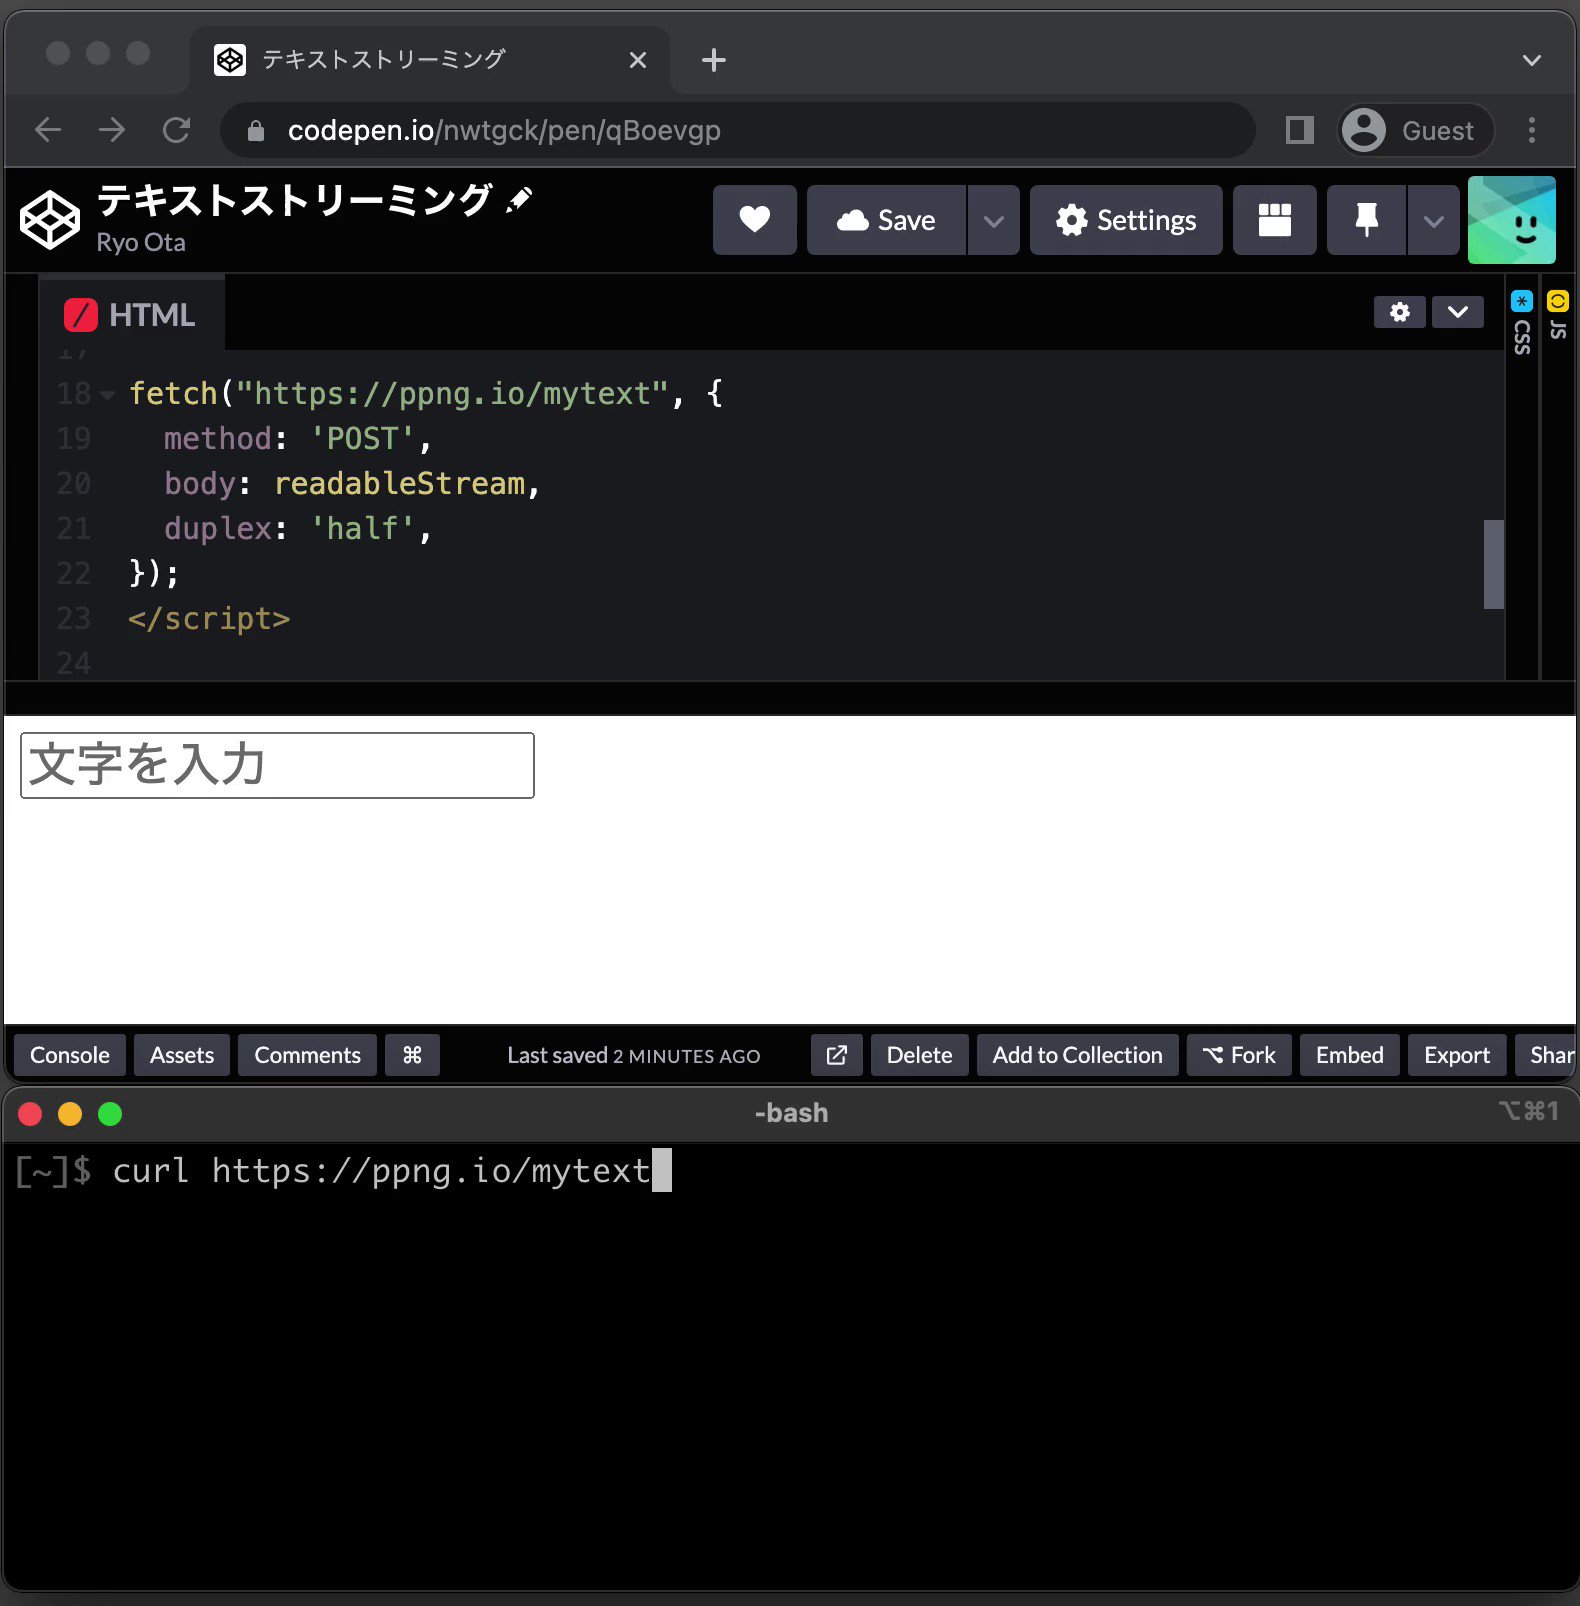Open pen in new window icon
This screenshot has width=1580, height=1606.
[837, 1055]
